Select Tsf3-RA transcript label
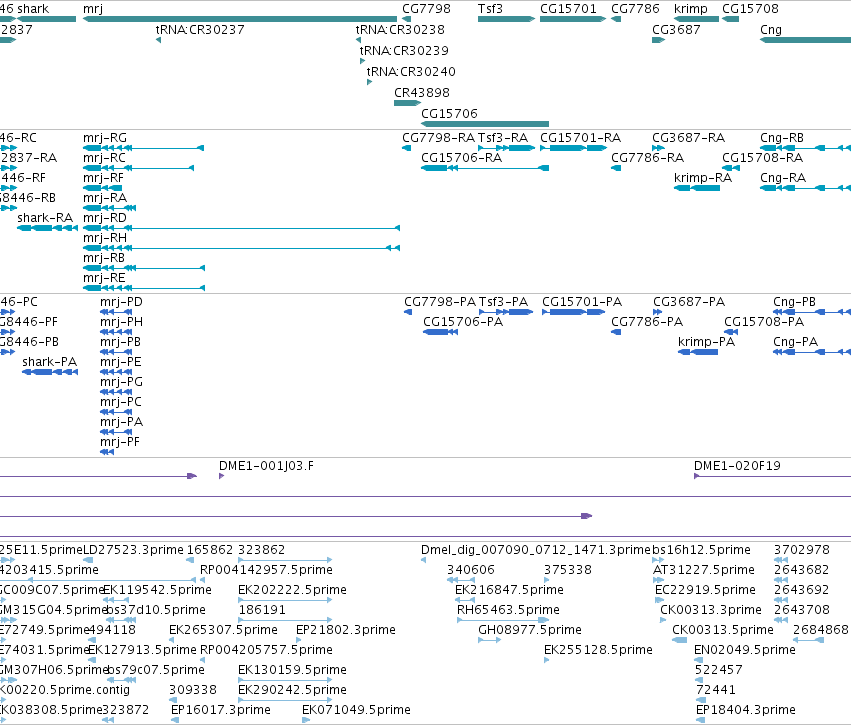The width and height of the screenshot is (851, 725). tap(503, 138)
